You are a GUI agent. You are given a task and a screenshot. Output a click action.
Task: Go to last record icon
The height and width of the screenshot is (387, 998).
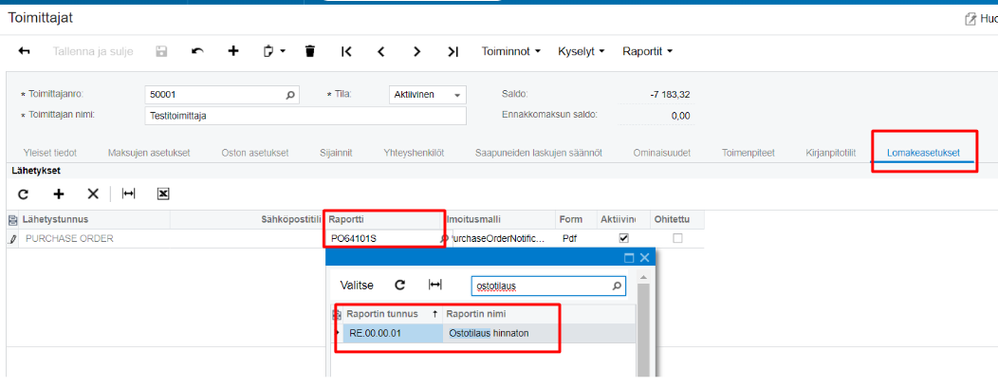tap(453, 52)
